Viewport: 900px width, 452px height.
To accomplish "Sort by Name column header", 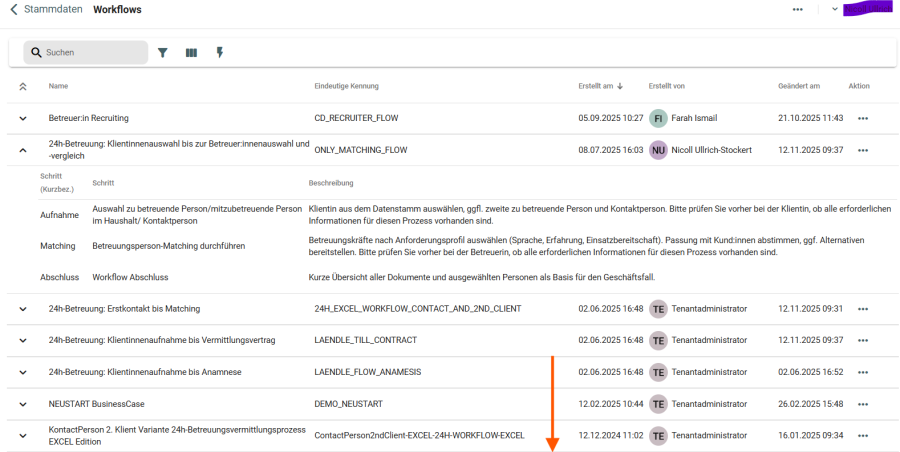I will click(x=58, y=86).
